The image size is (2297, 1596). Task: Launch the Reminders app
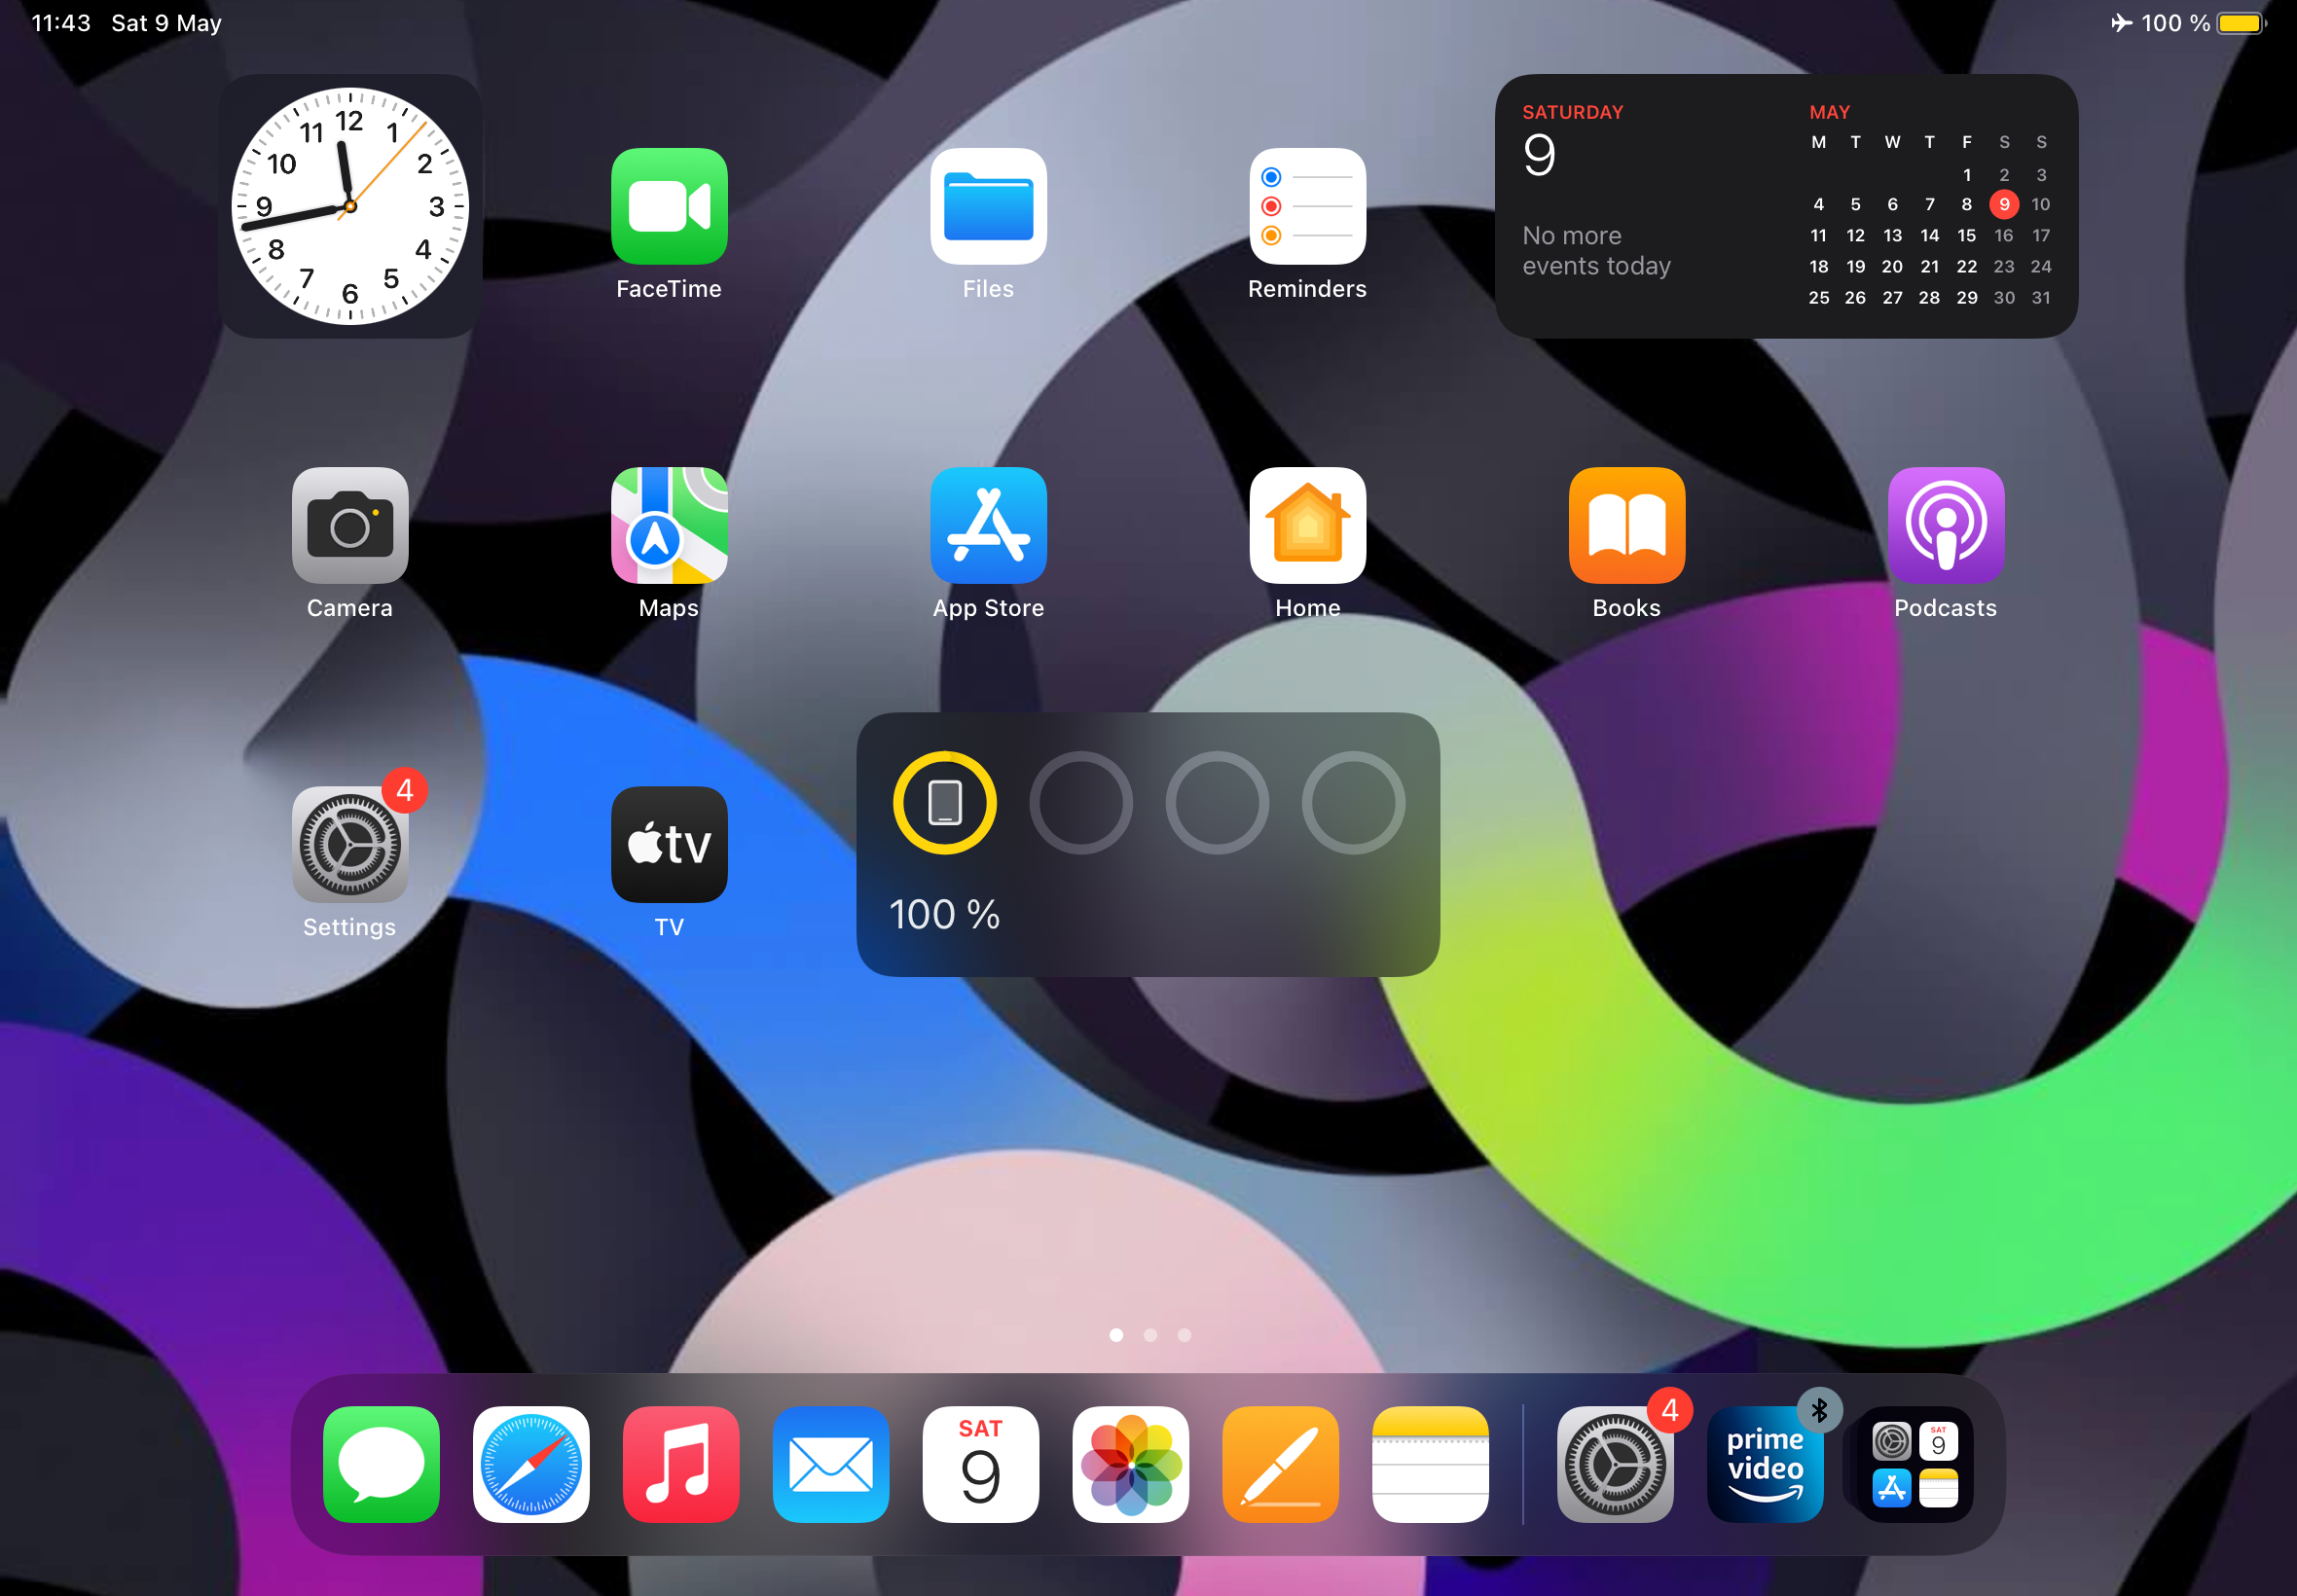1307,206
